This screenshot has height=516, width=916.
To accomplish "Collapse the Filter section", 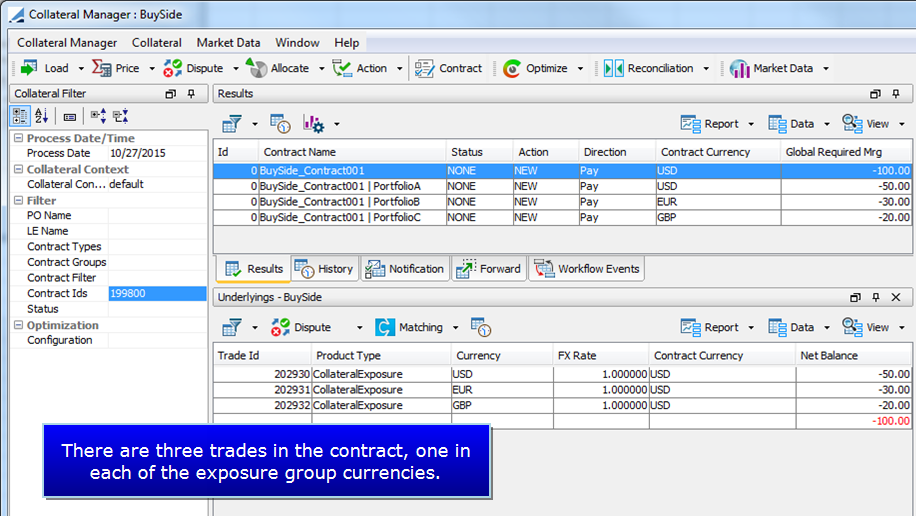I will coord(19,200).
